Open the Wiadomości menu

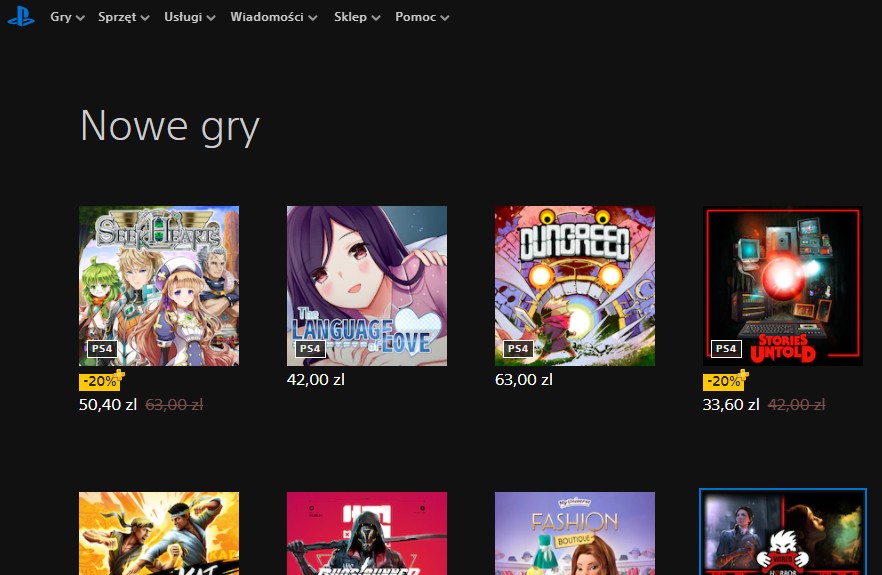point(273,17)
